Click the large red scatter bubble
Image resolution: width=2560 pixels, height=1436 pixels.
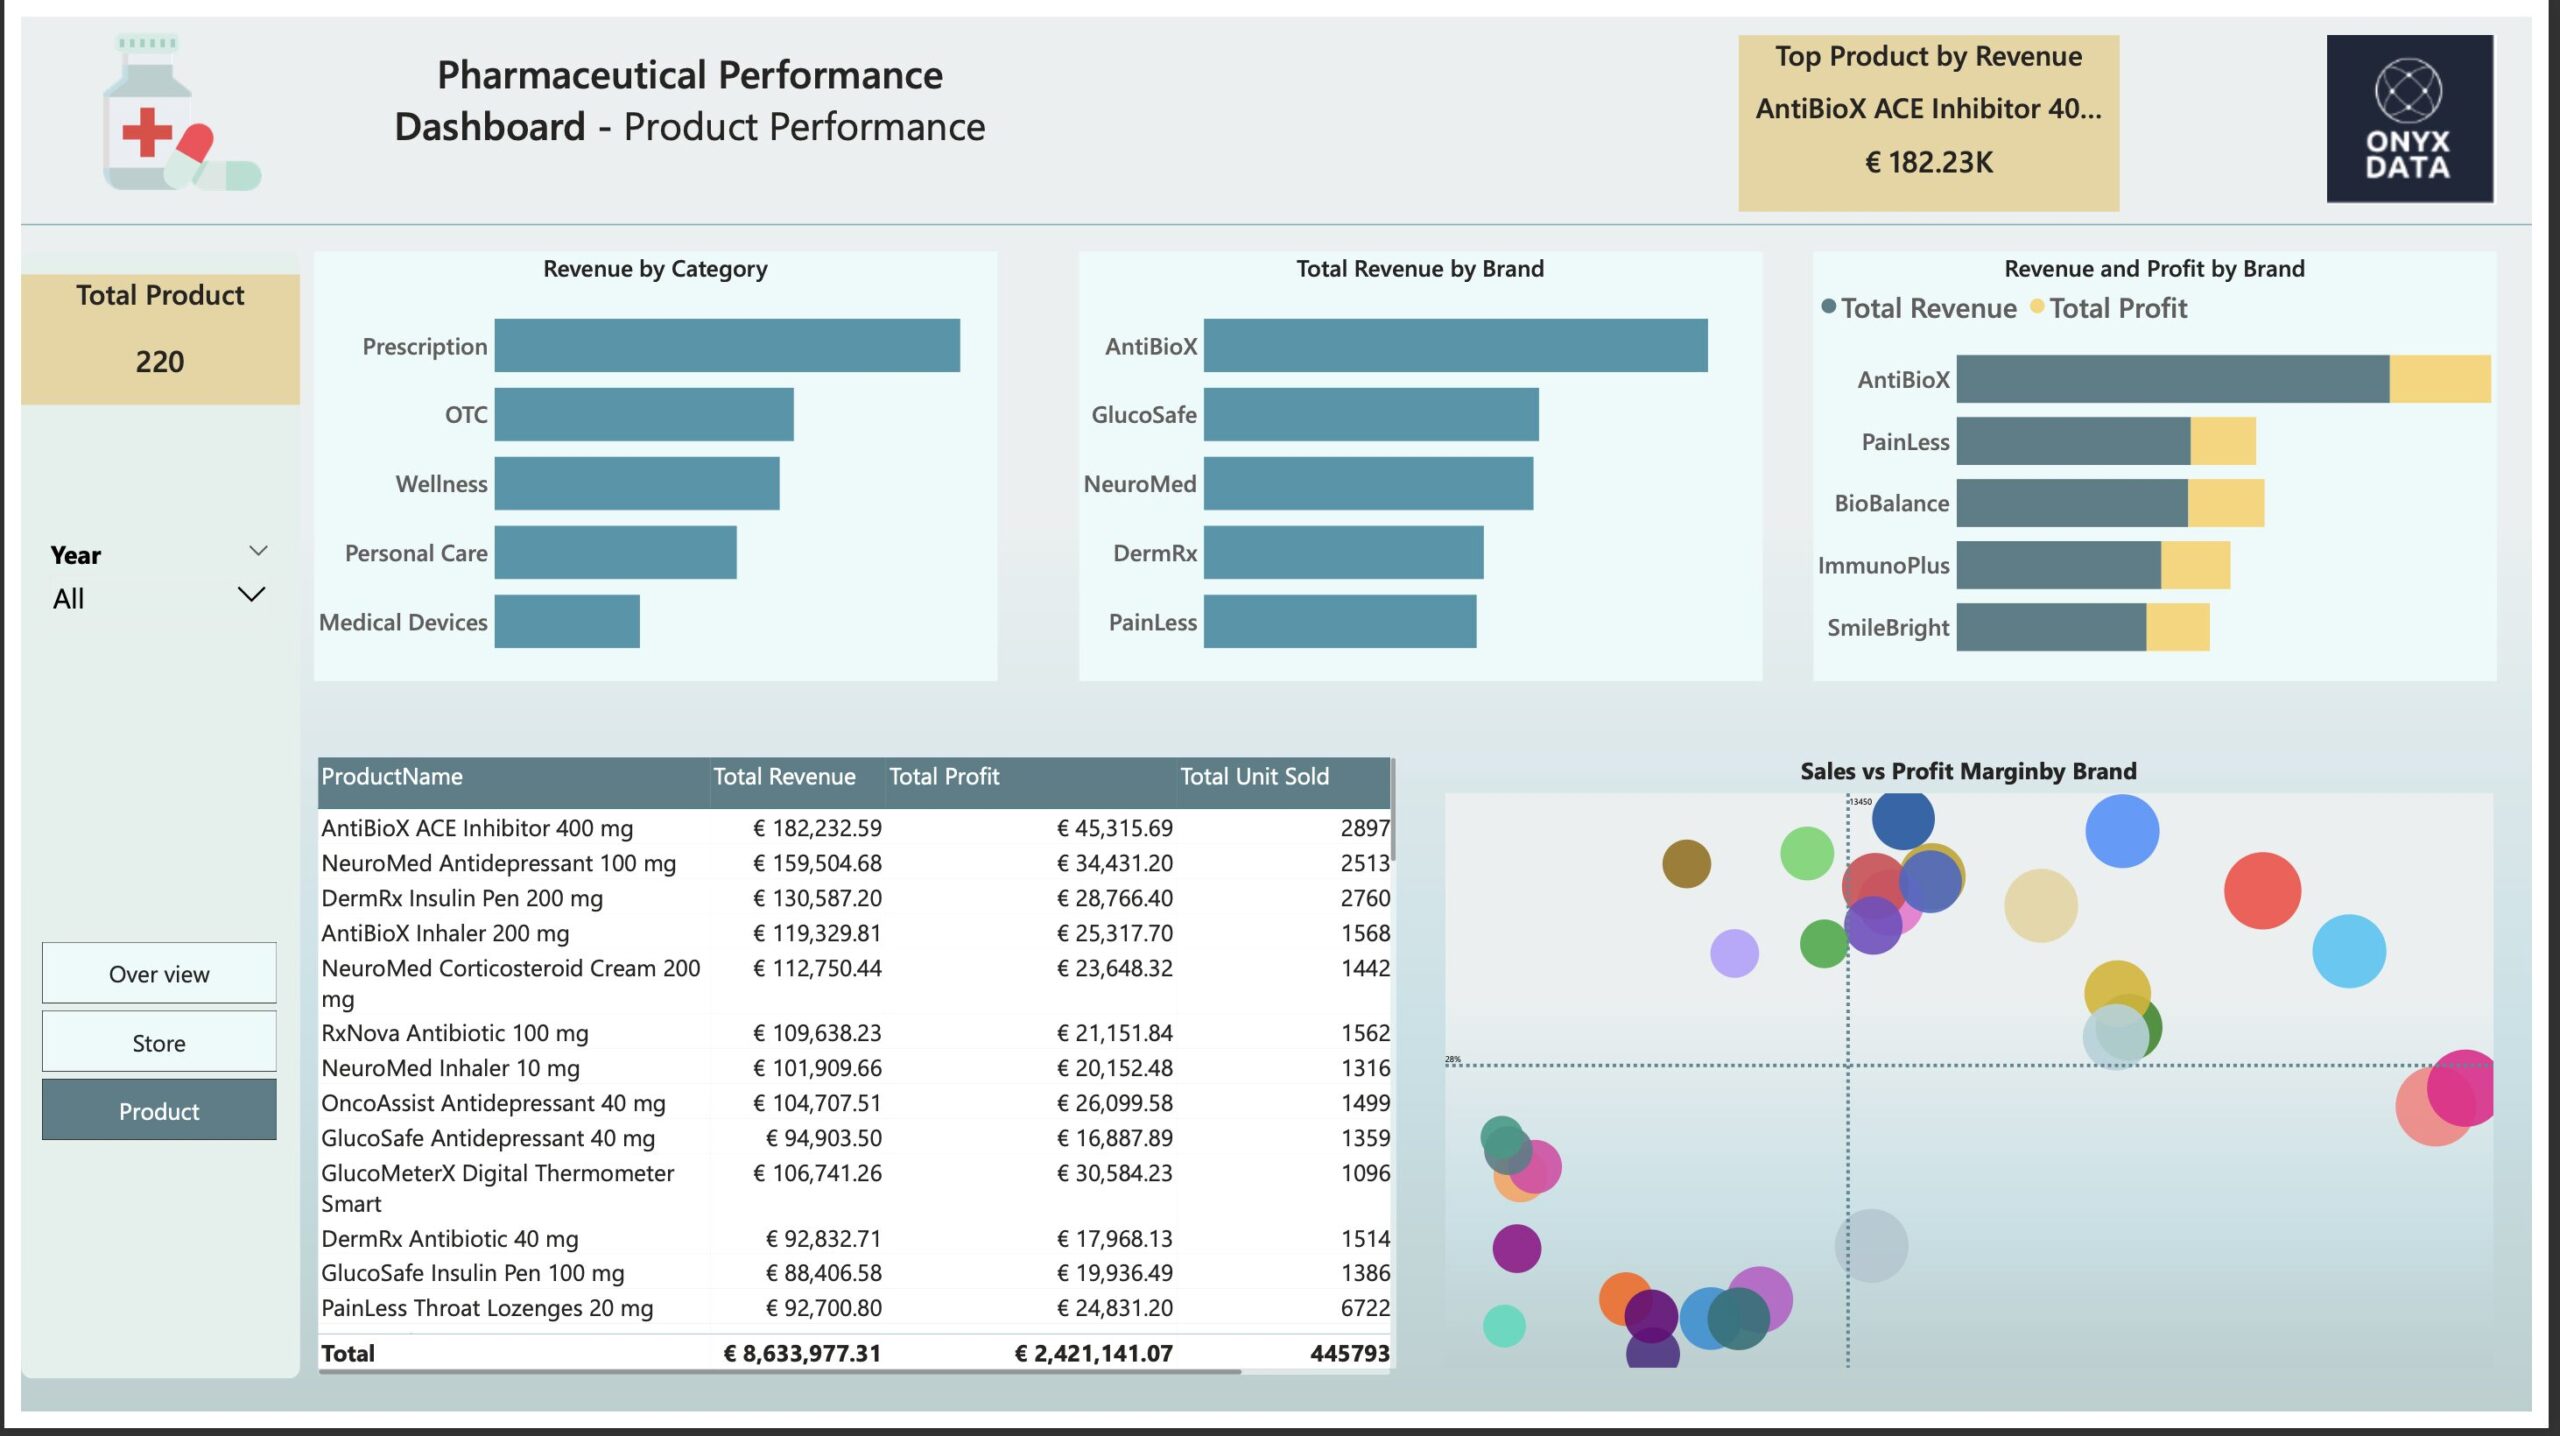point(2262,891)
